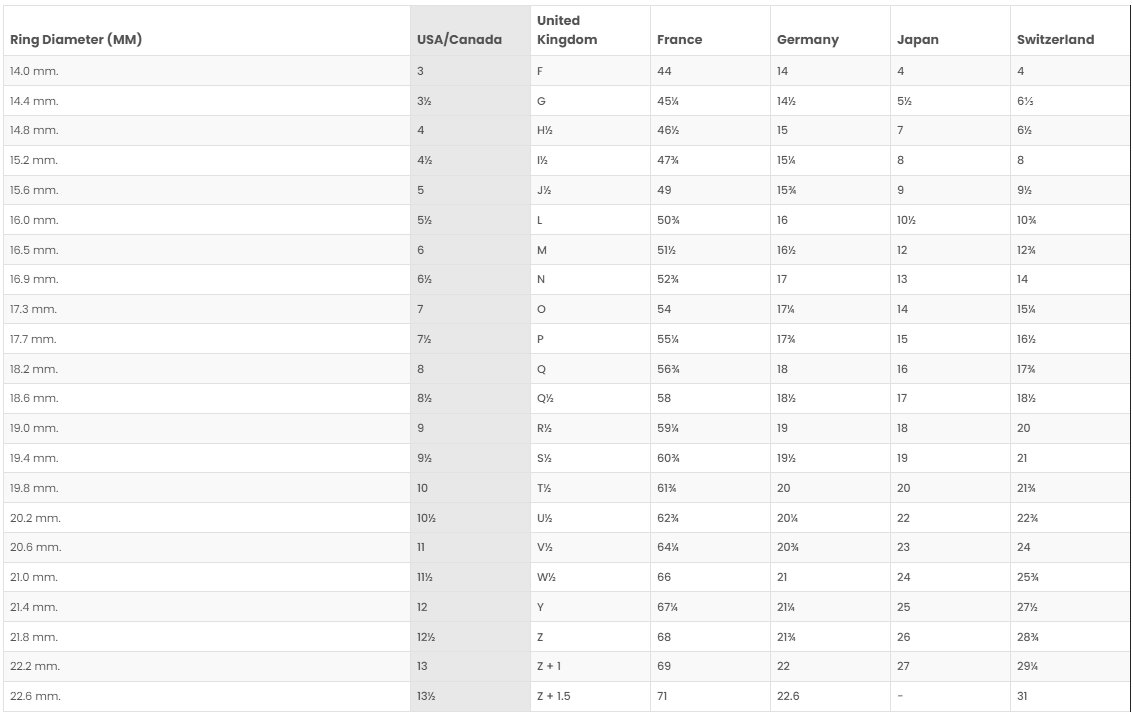Click the United Kingdom column header
The image size is (1133, 718).
coord(567,30)
